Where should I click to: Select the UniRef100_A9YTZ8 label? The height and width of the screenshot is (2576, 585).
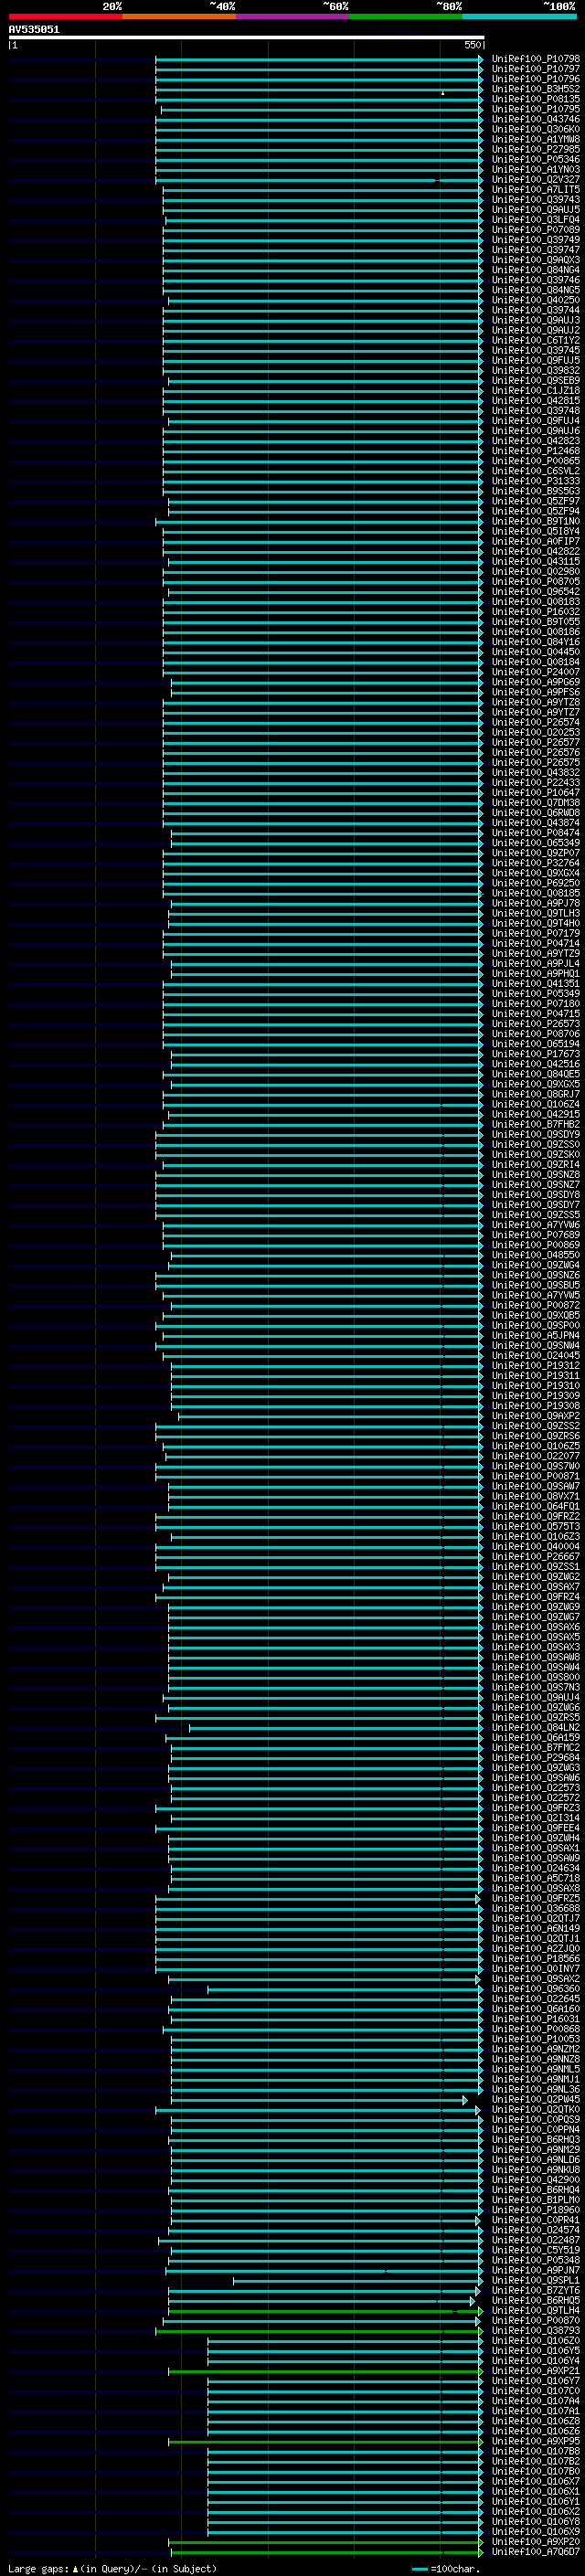point(535,702)
